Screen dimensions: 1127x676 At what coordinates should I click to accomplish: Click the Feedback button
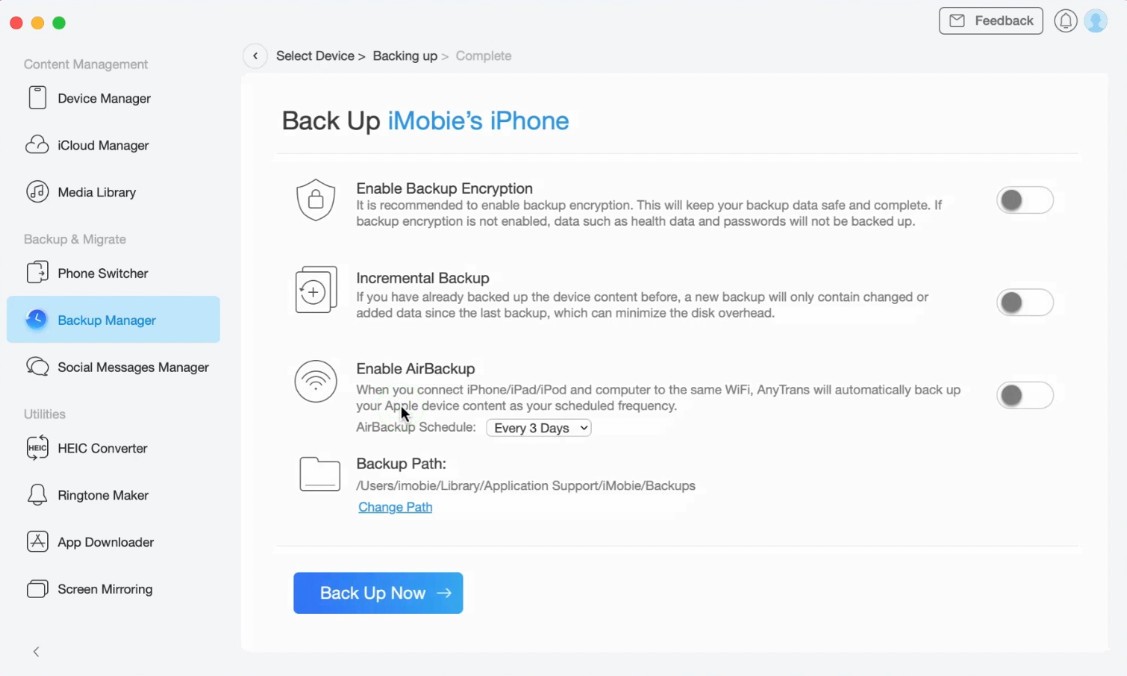[990, 21]
